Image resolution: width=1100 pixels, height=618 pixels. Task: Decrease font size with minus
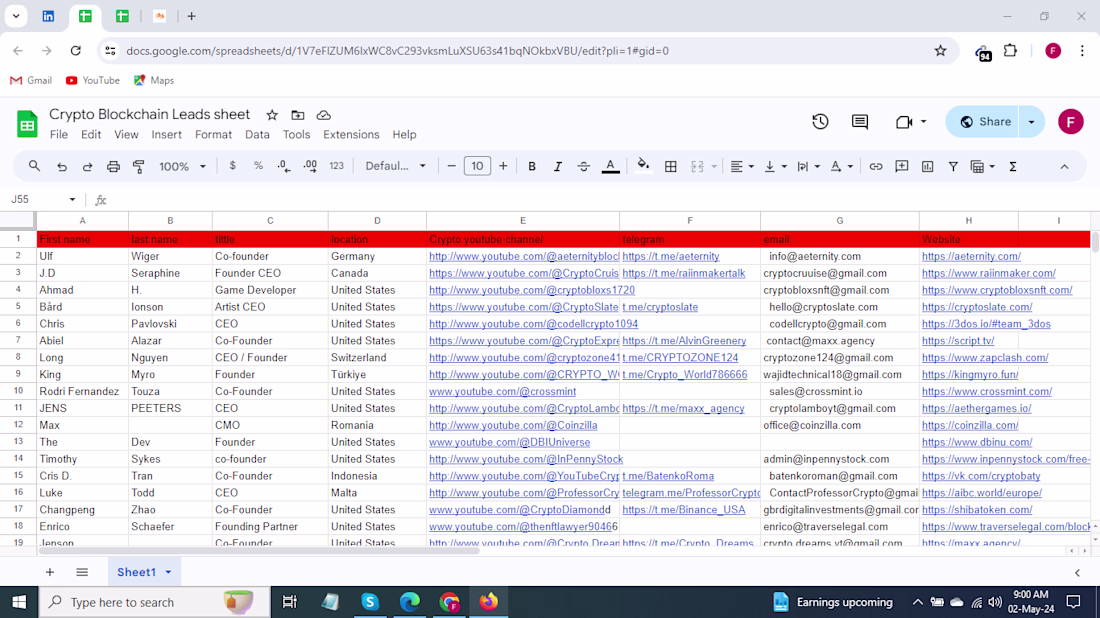click(451, 166)
